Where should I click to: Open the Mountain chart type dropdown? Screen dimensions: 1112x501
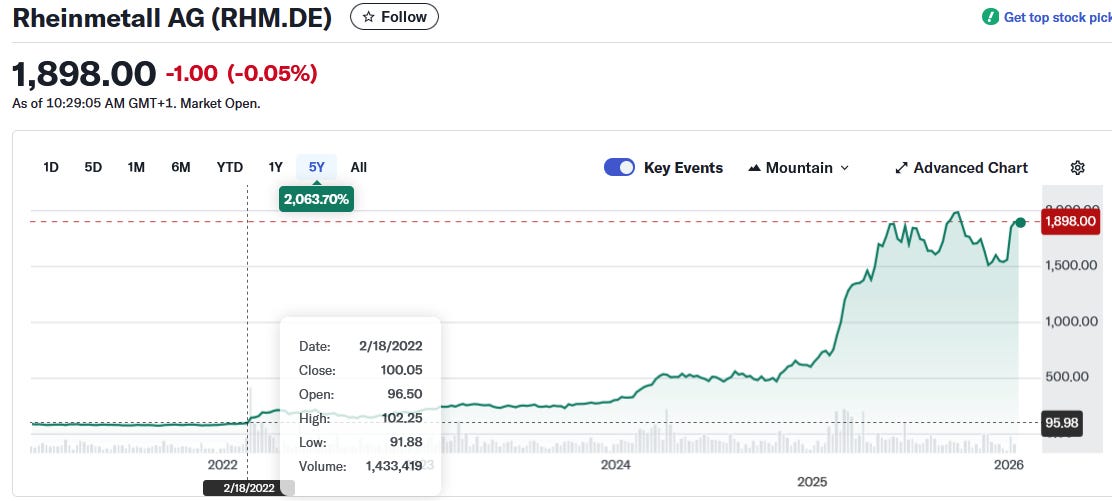click(799, 168)
